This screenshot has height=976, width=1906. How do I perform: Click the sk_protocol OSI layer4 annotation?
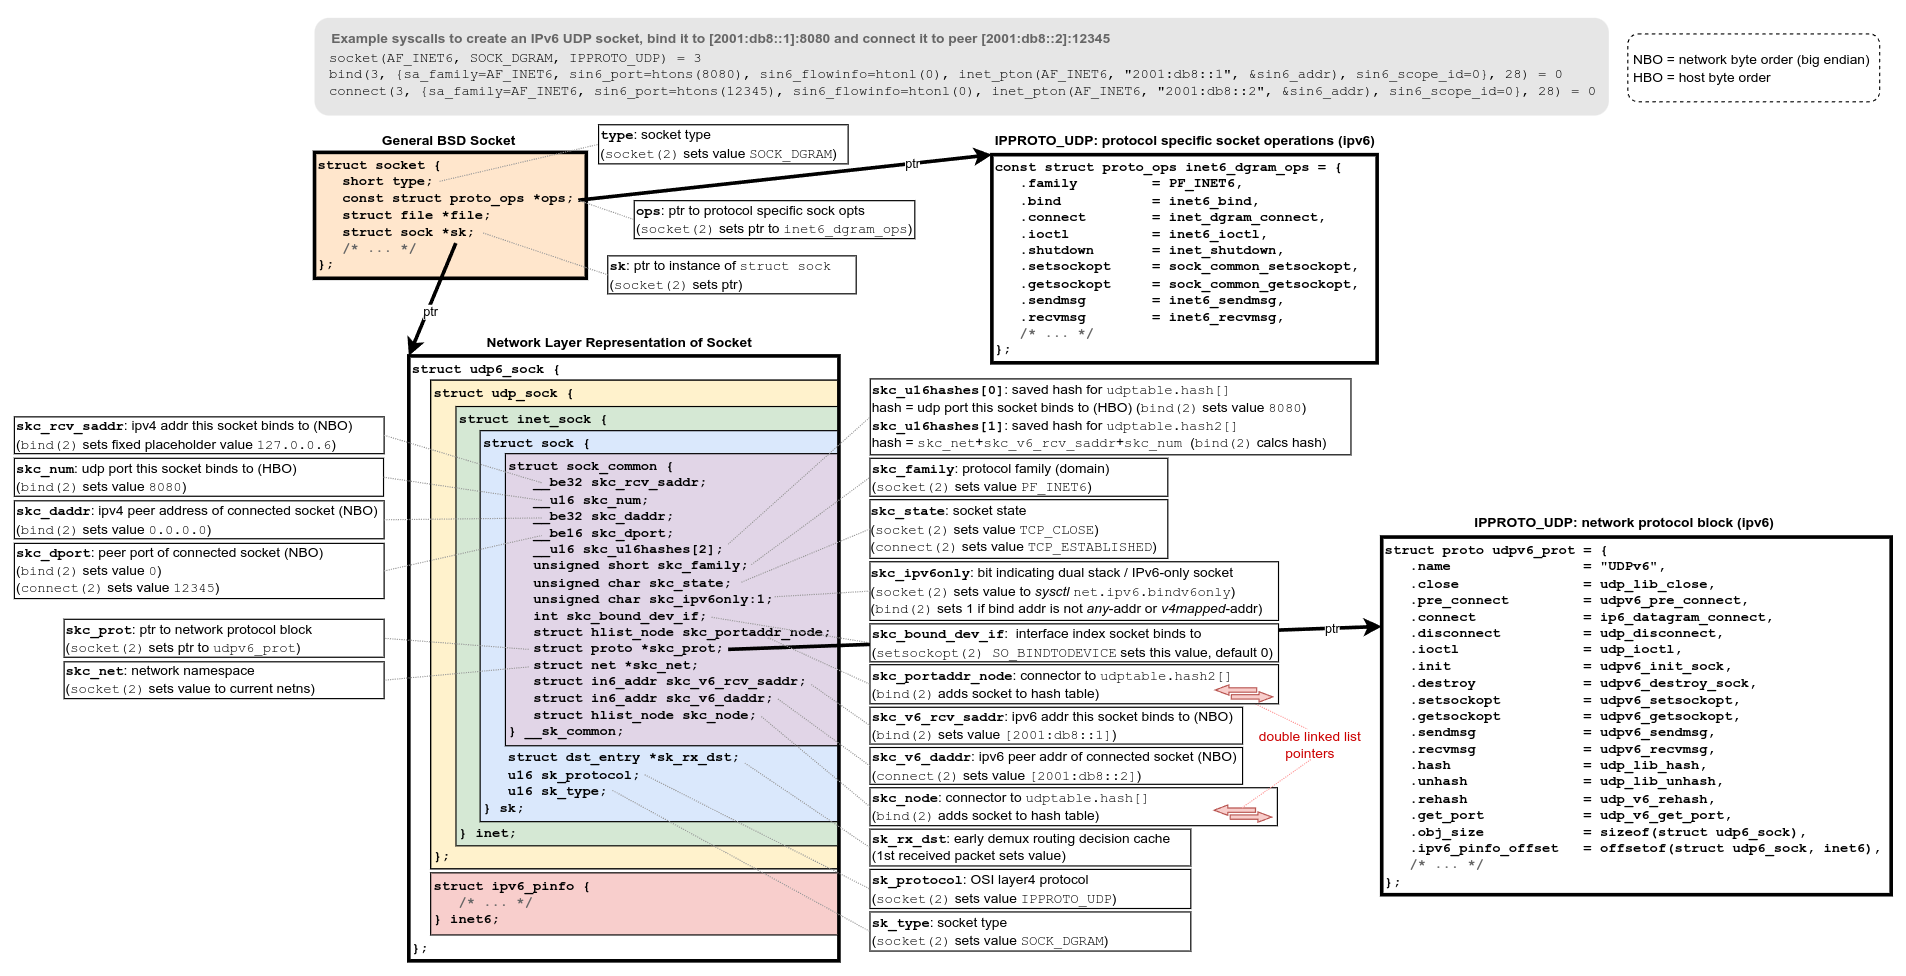pos(1029,889)
